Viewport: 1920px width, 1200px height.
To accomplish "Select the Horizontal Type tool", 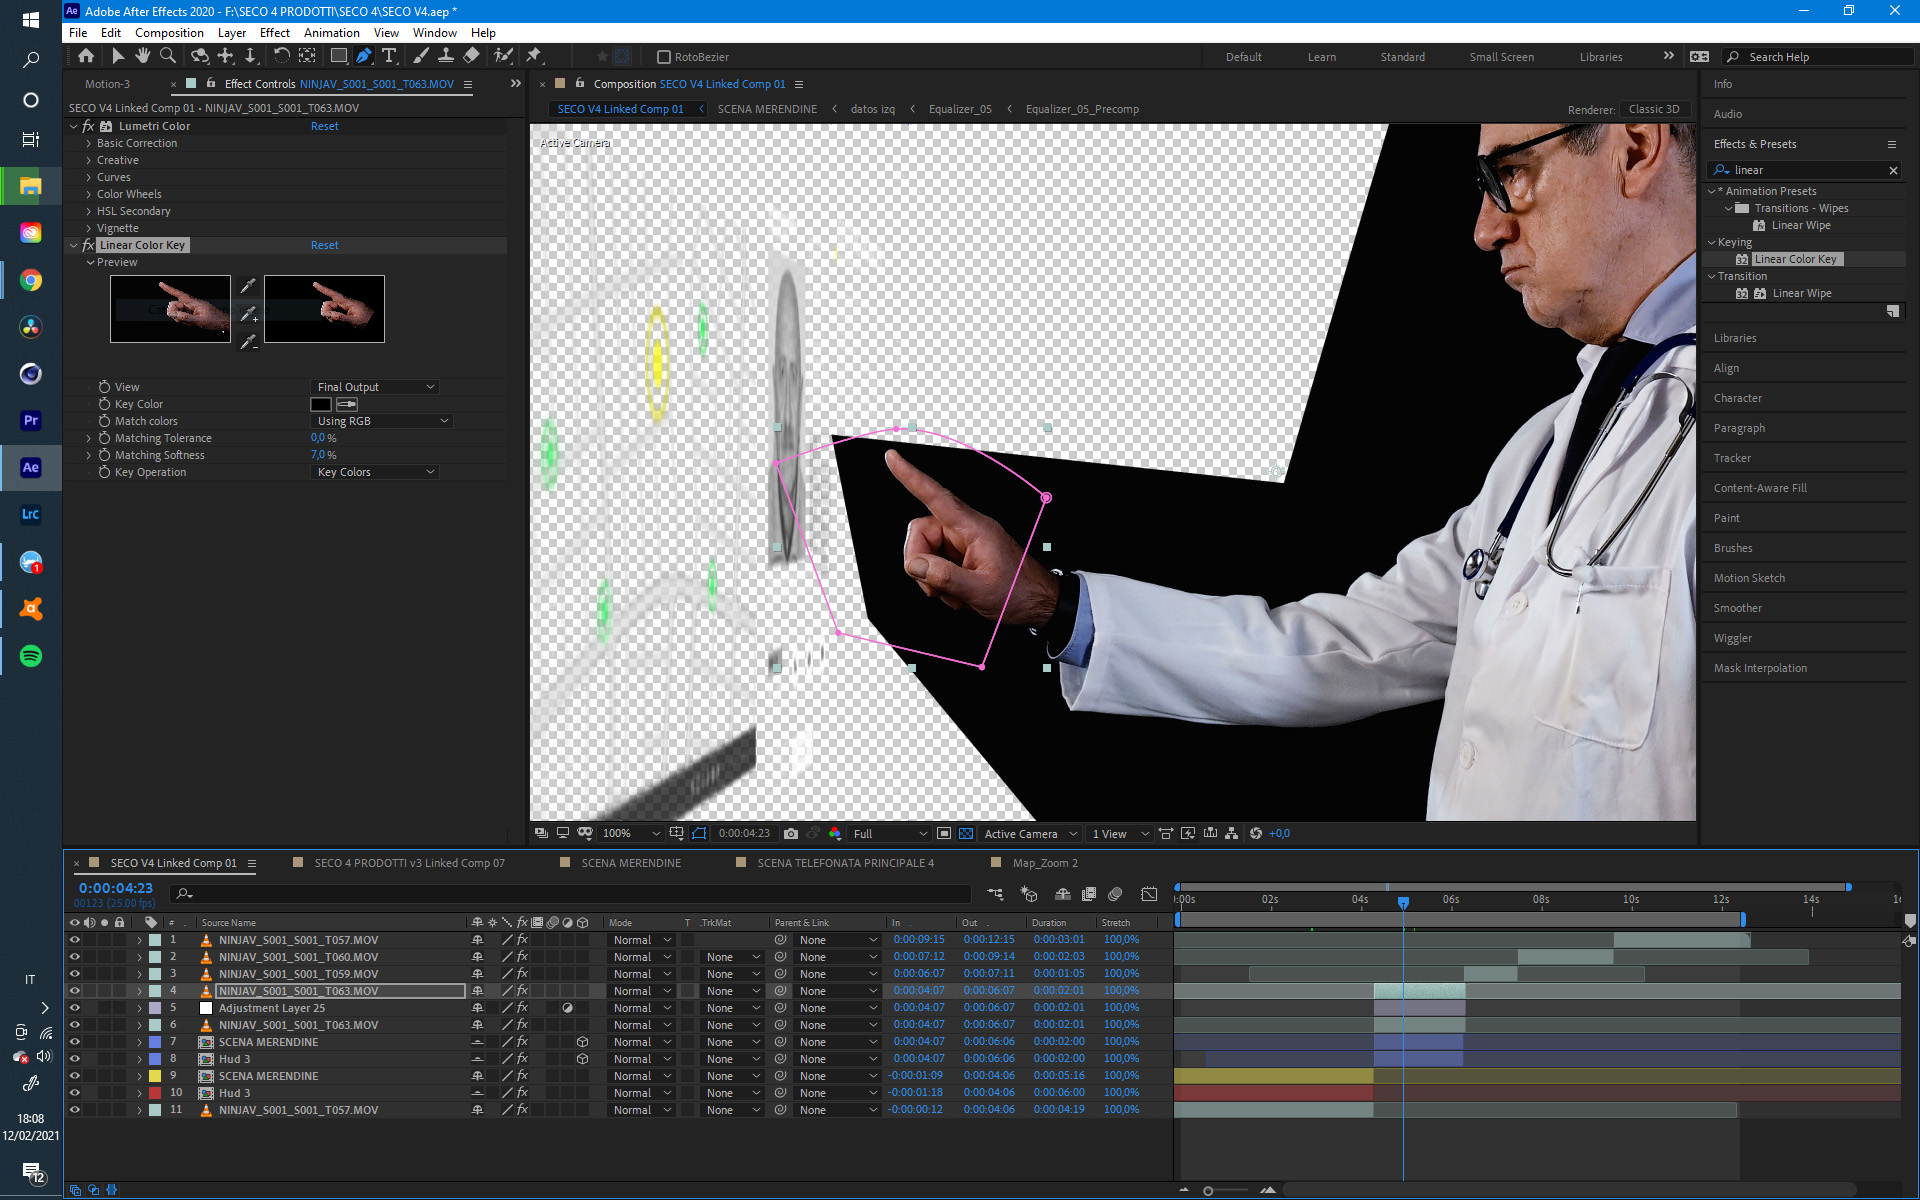I will 390,56.
